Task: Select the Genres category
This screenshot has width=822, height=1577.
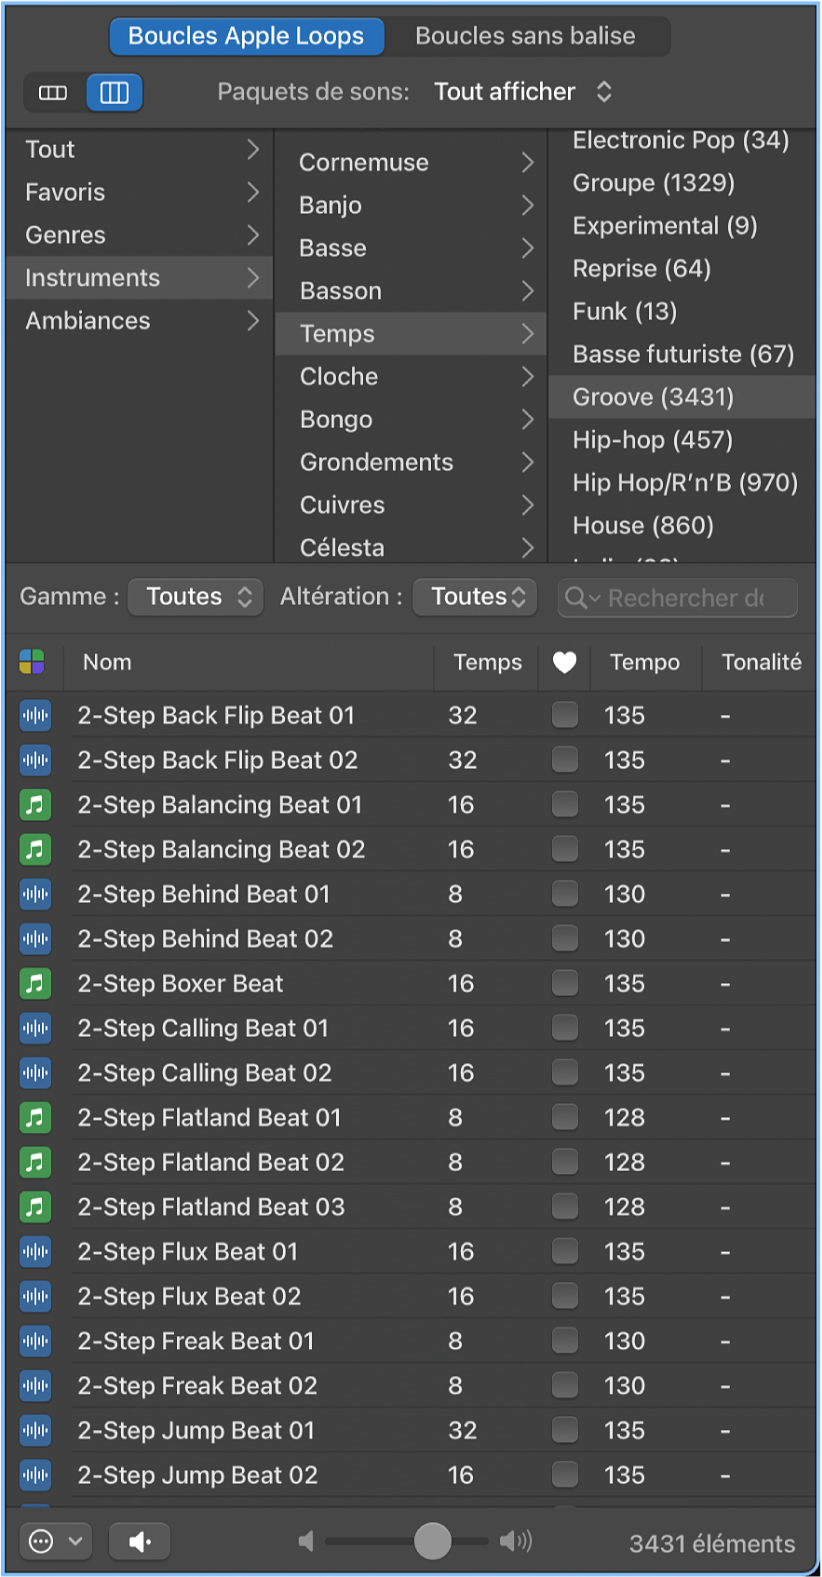Action: (66, 235)
